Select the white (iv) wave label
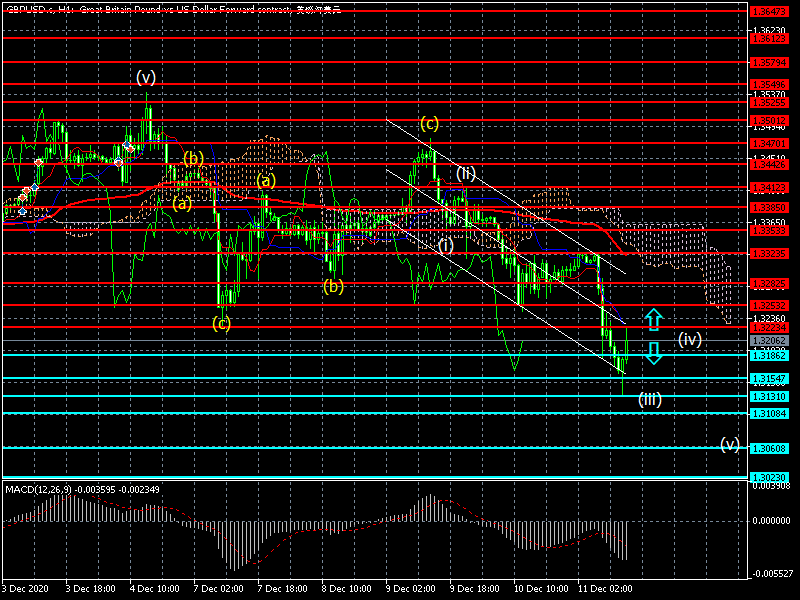This screenshot has width=800, height=600. [690, 339]
